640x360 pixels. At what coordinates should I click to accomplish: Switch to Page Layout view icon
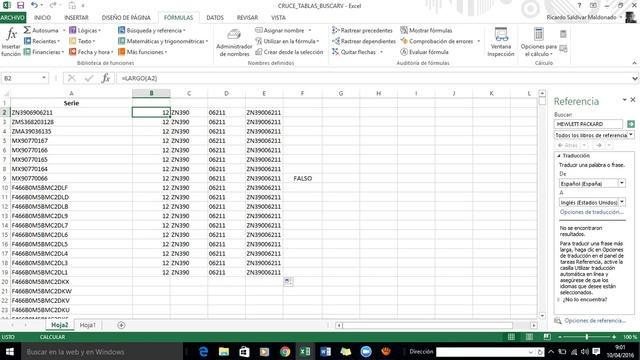click(x=529, y=337)
